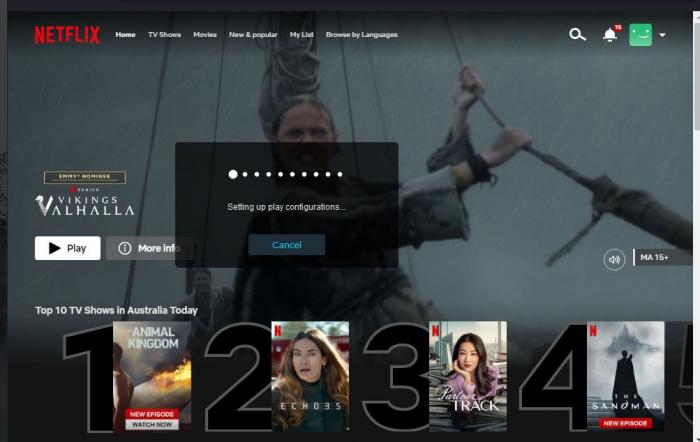Open My List page
Image resolution: width=700 pixels, height=442 pixels.
tap(302, 34)
